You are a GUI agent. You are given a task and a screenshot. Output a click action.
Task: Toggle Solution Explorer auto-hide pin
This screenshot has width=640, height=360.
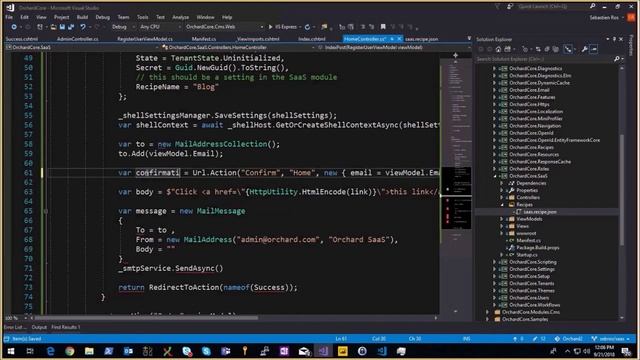click(x=614, y=39)
